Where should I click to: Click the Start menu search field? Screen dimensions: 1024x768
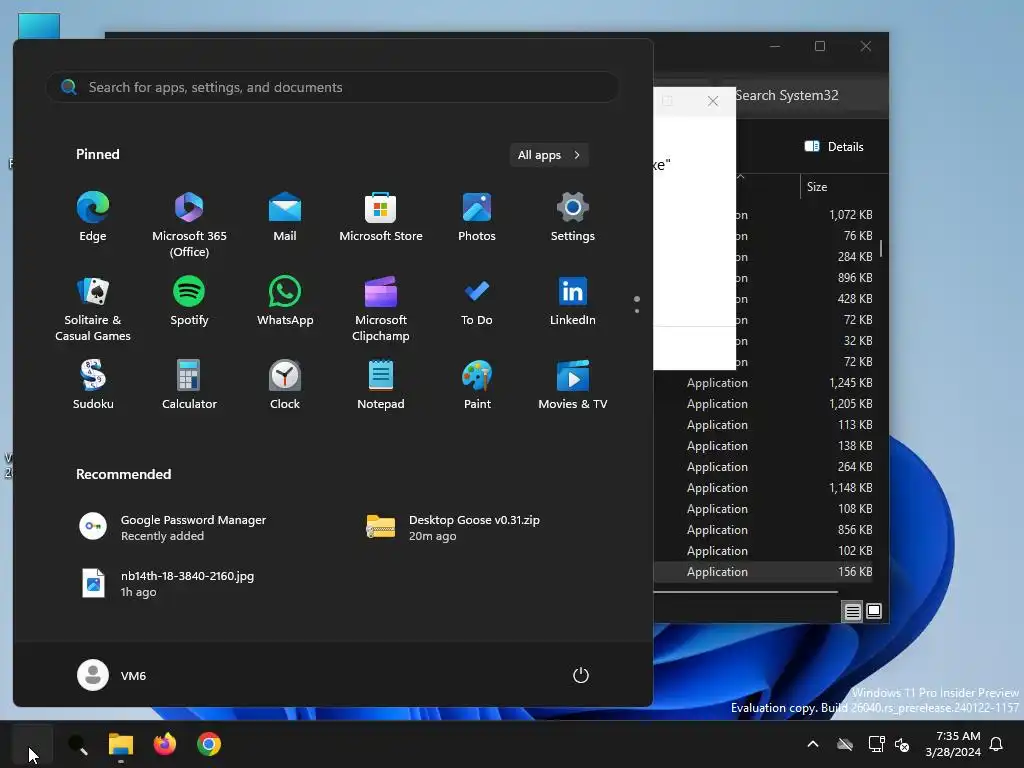coord(333,87)
